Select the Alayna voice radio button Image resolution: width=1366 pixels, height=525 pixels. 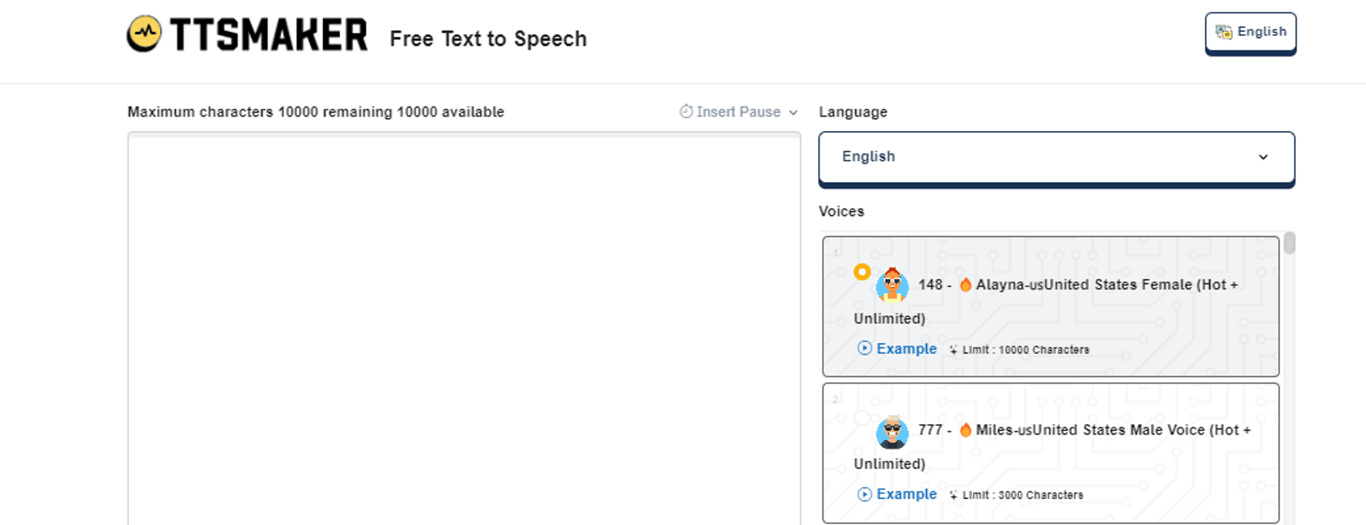tap(862, 271)
